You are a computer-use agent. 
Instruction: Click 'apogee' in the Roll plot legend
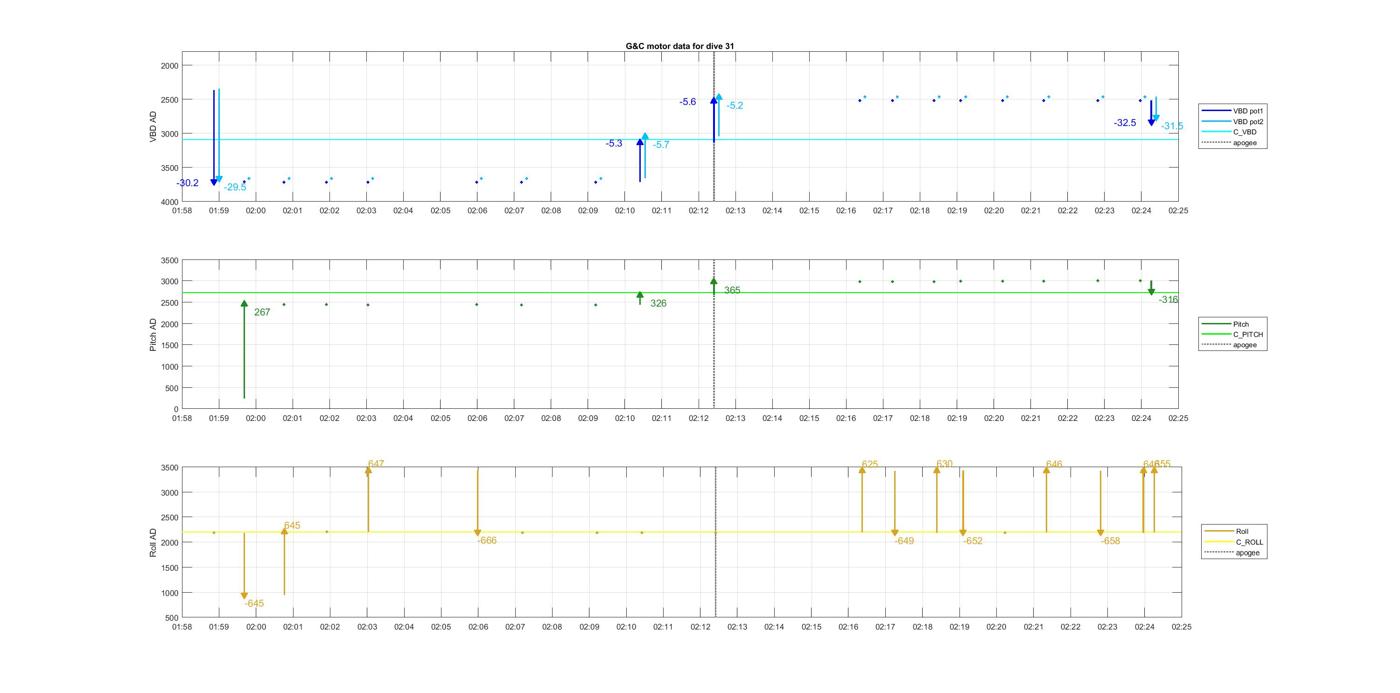tap(1233, 553)
